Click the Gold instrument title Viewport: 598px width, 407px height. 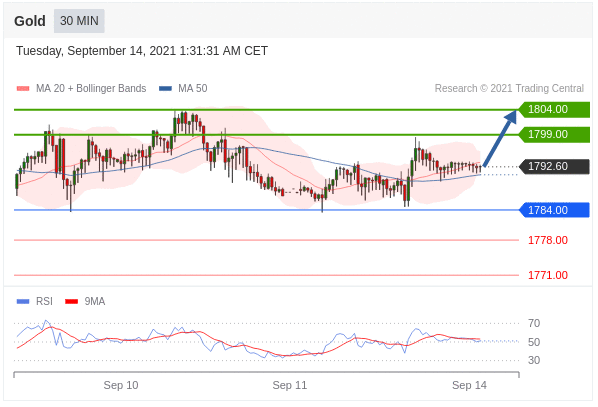click(x=30, y=21)
